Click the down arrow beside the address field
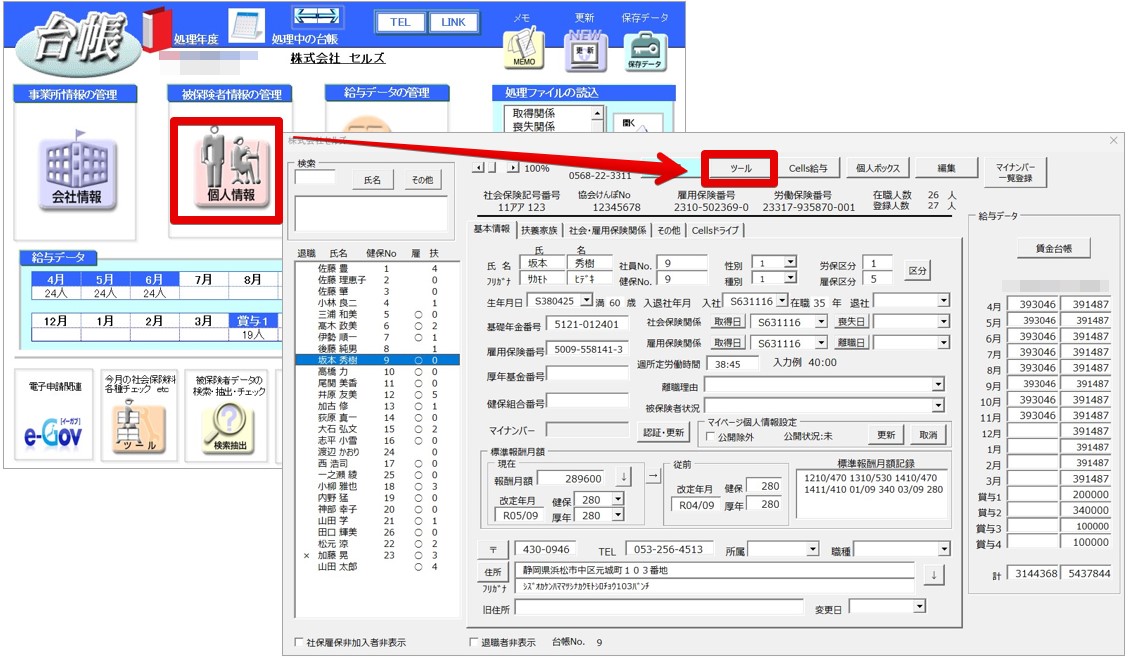 [x=934, y=574]
